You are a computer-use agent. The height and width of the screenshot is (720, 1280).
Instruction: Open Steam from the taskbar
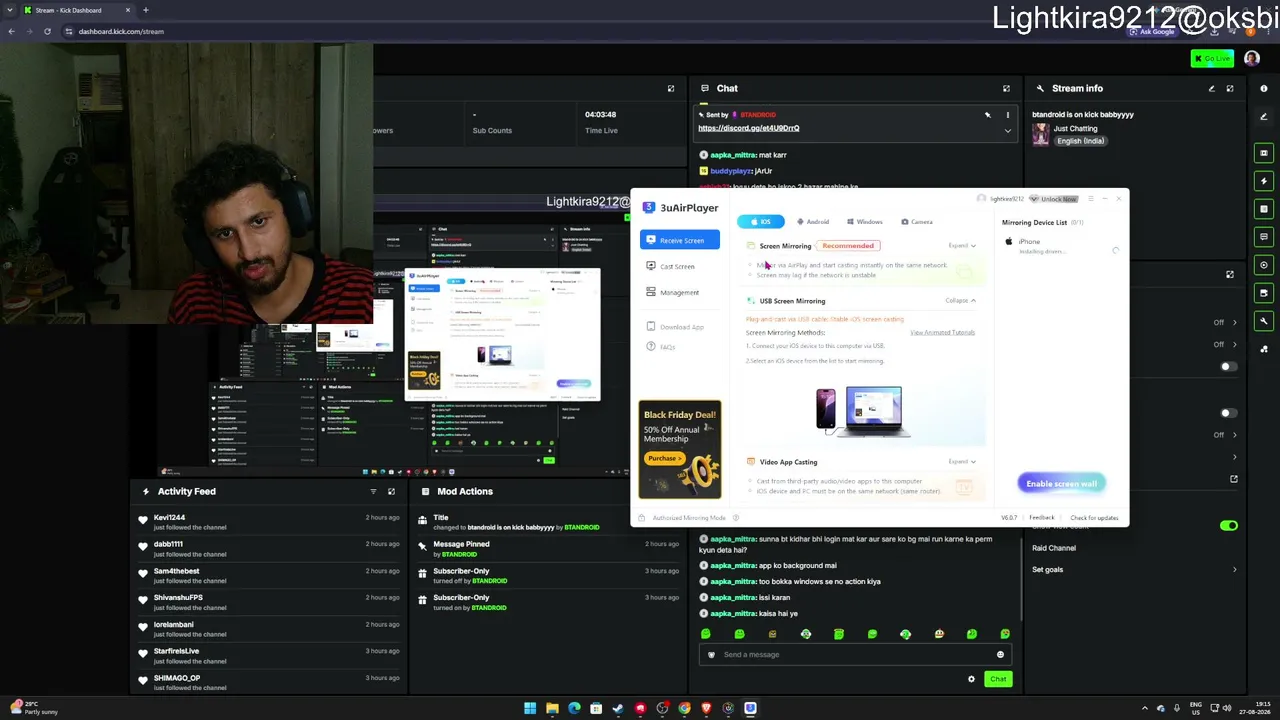click(618, 708)
